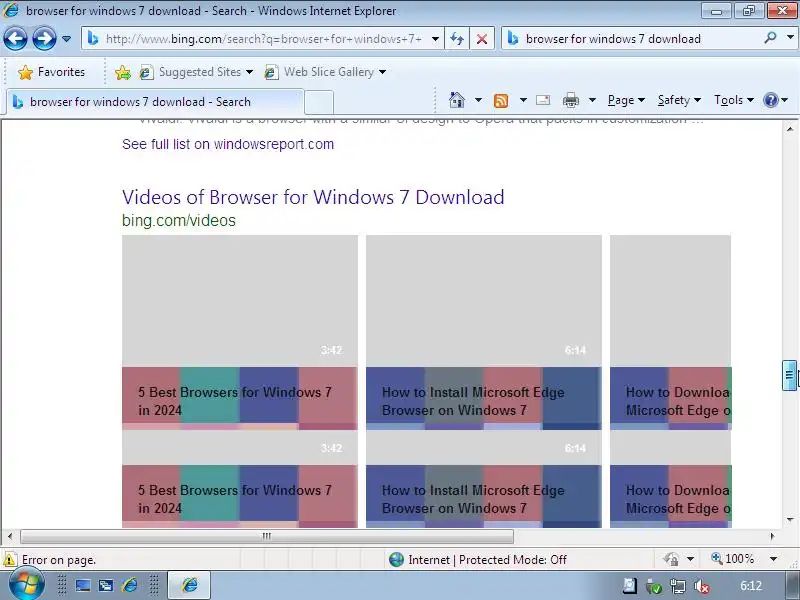Click the Read Mail icon
This screenshot has width=800, height=600.
(543, 100)
